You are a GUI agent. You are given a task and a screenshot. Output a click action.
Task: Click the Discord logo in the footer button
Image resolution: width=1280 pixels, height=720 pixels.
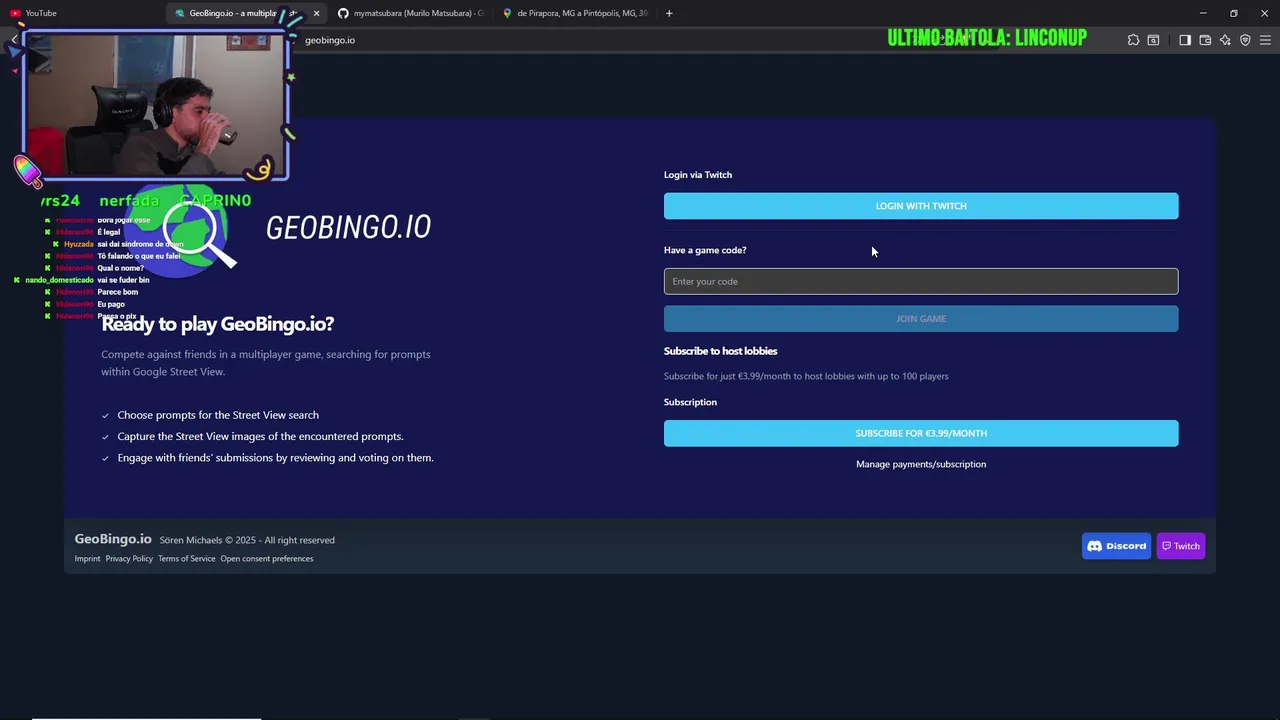1094,546
